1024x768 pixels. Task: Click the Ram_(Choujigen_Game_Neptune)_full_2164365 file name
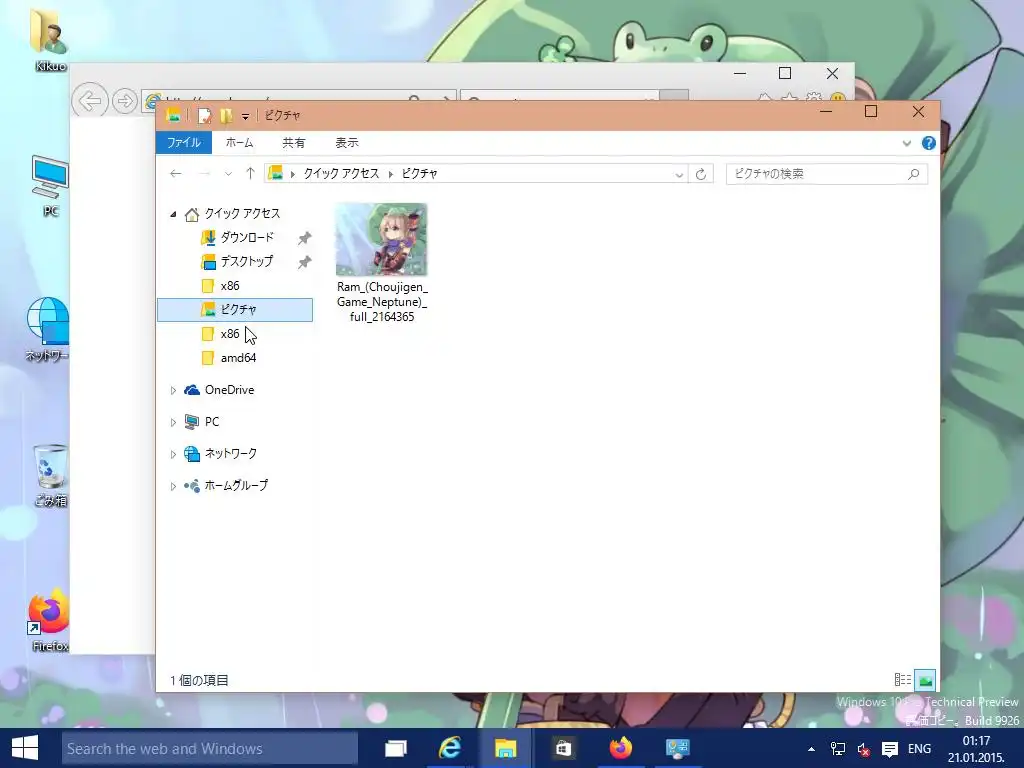382,302
